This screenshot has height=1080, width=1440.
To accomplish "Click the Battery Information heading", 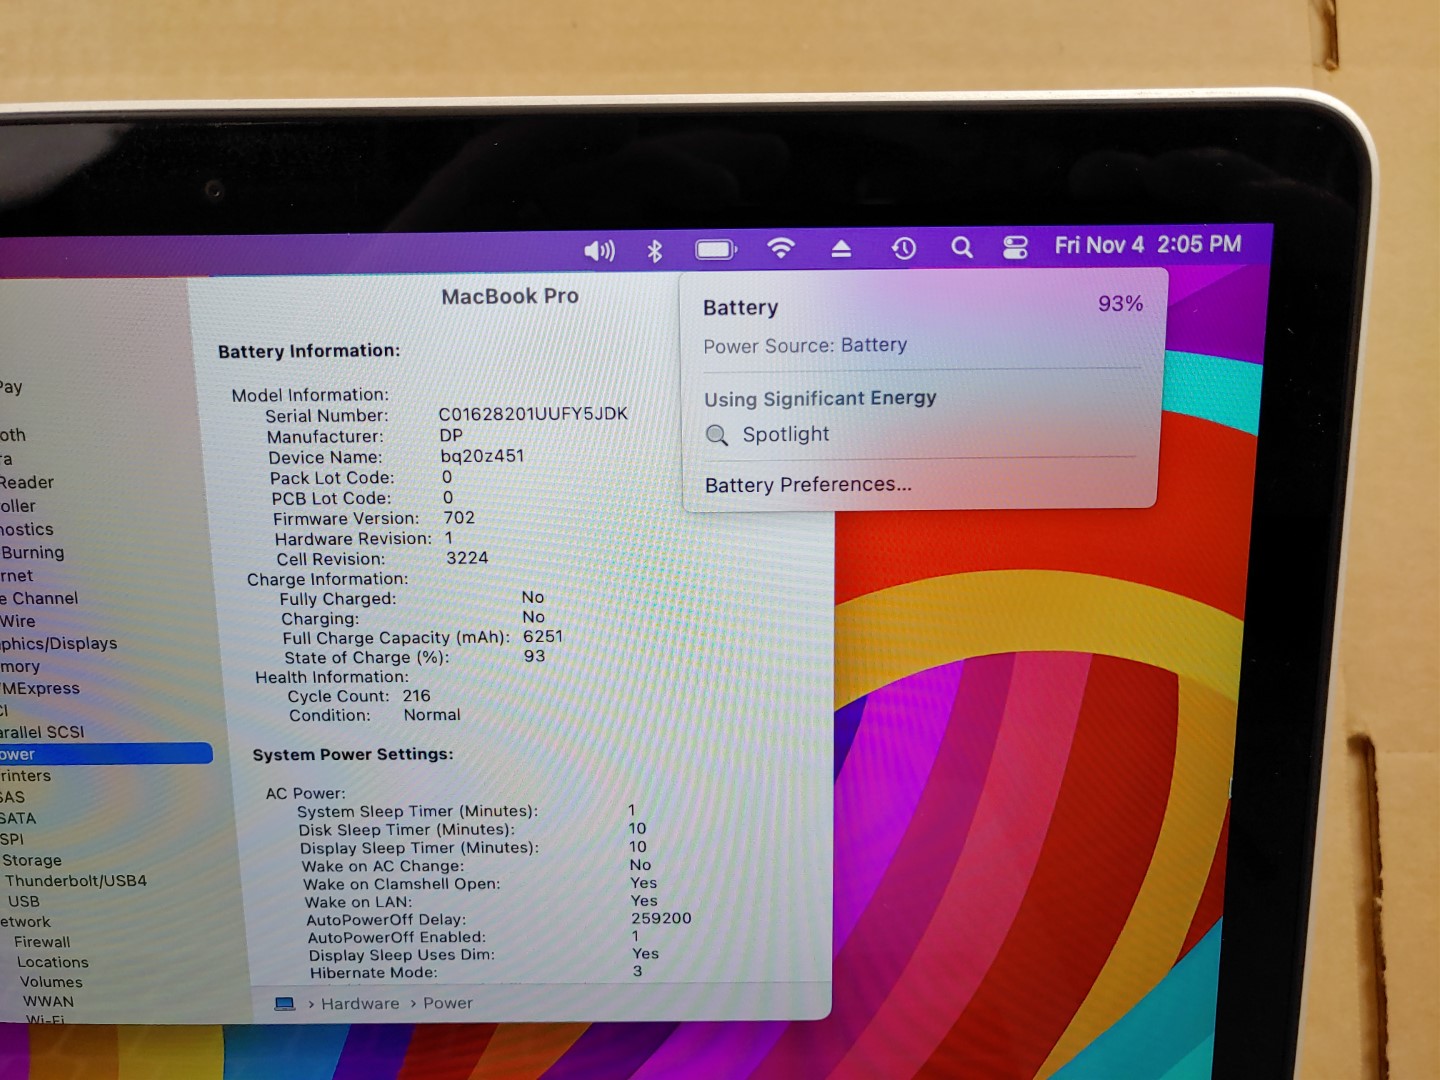I will pos(309,351).
